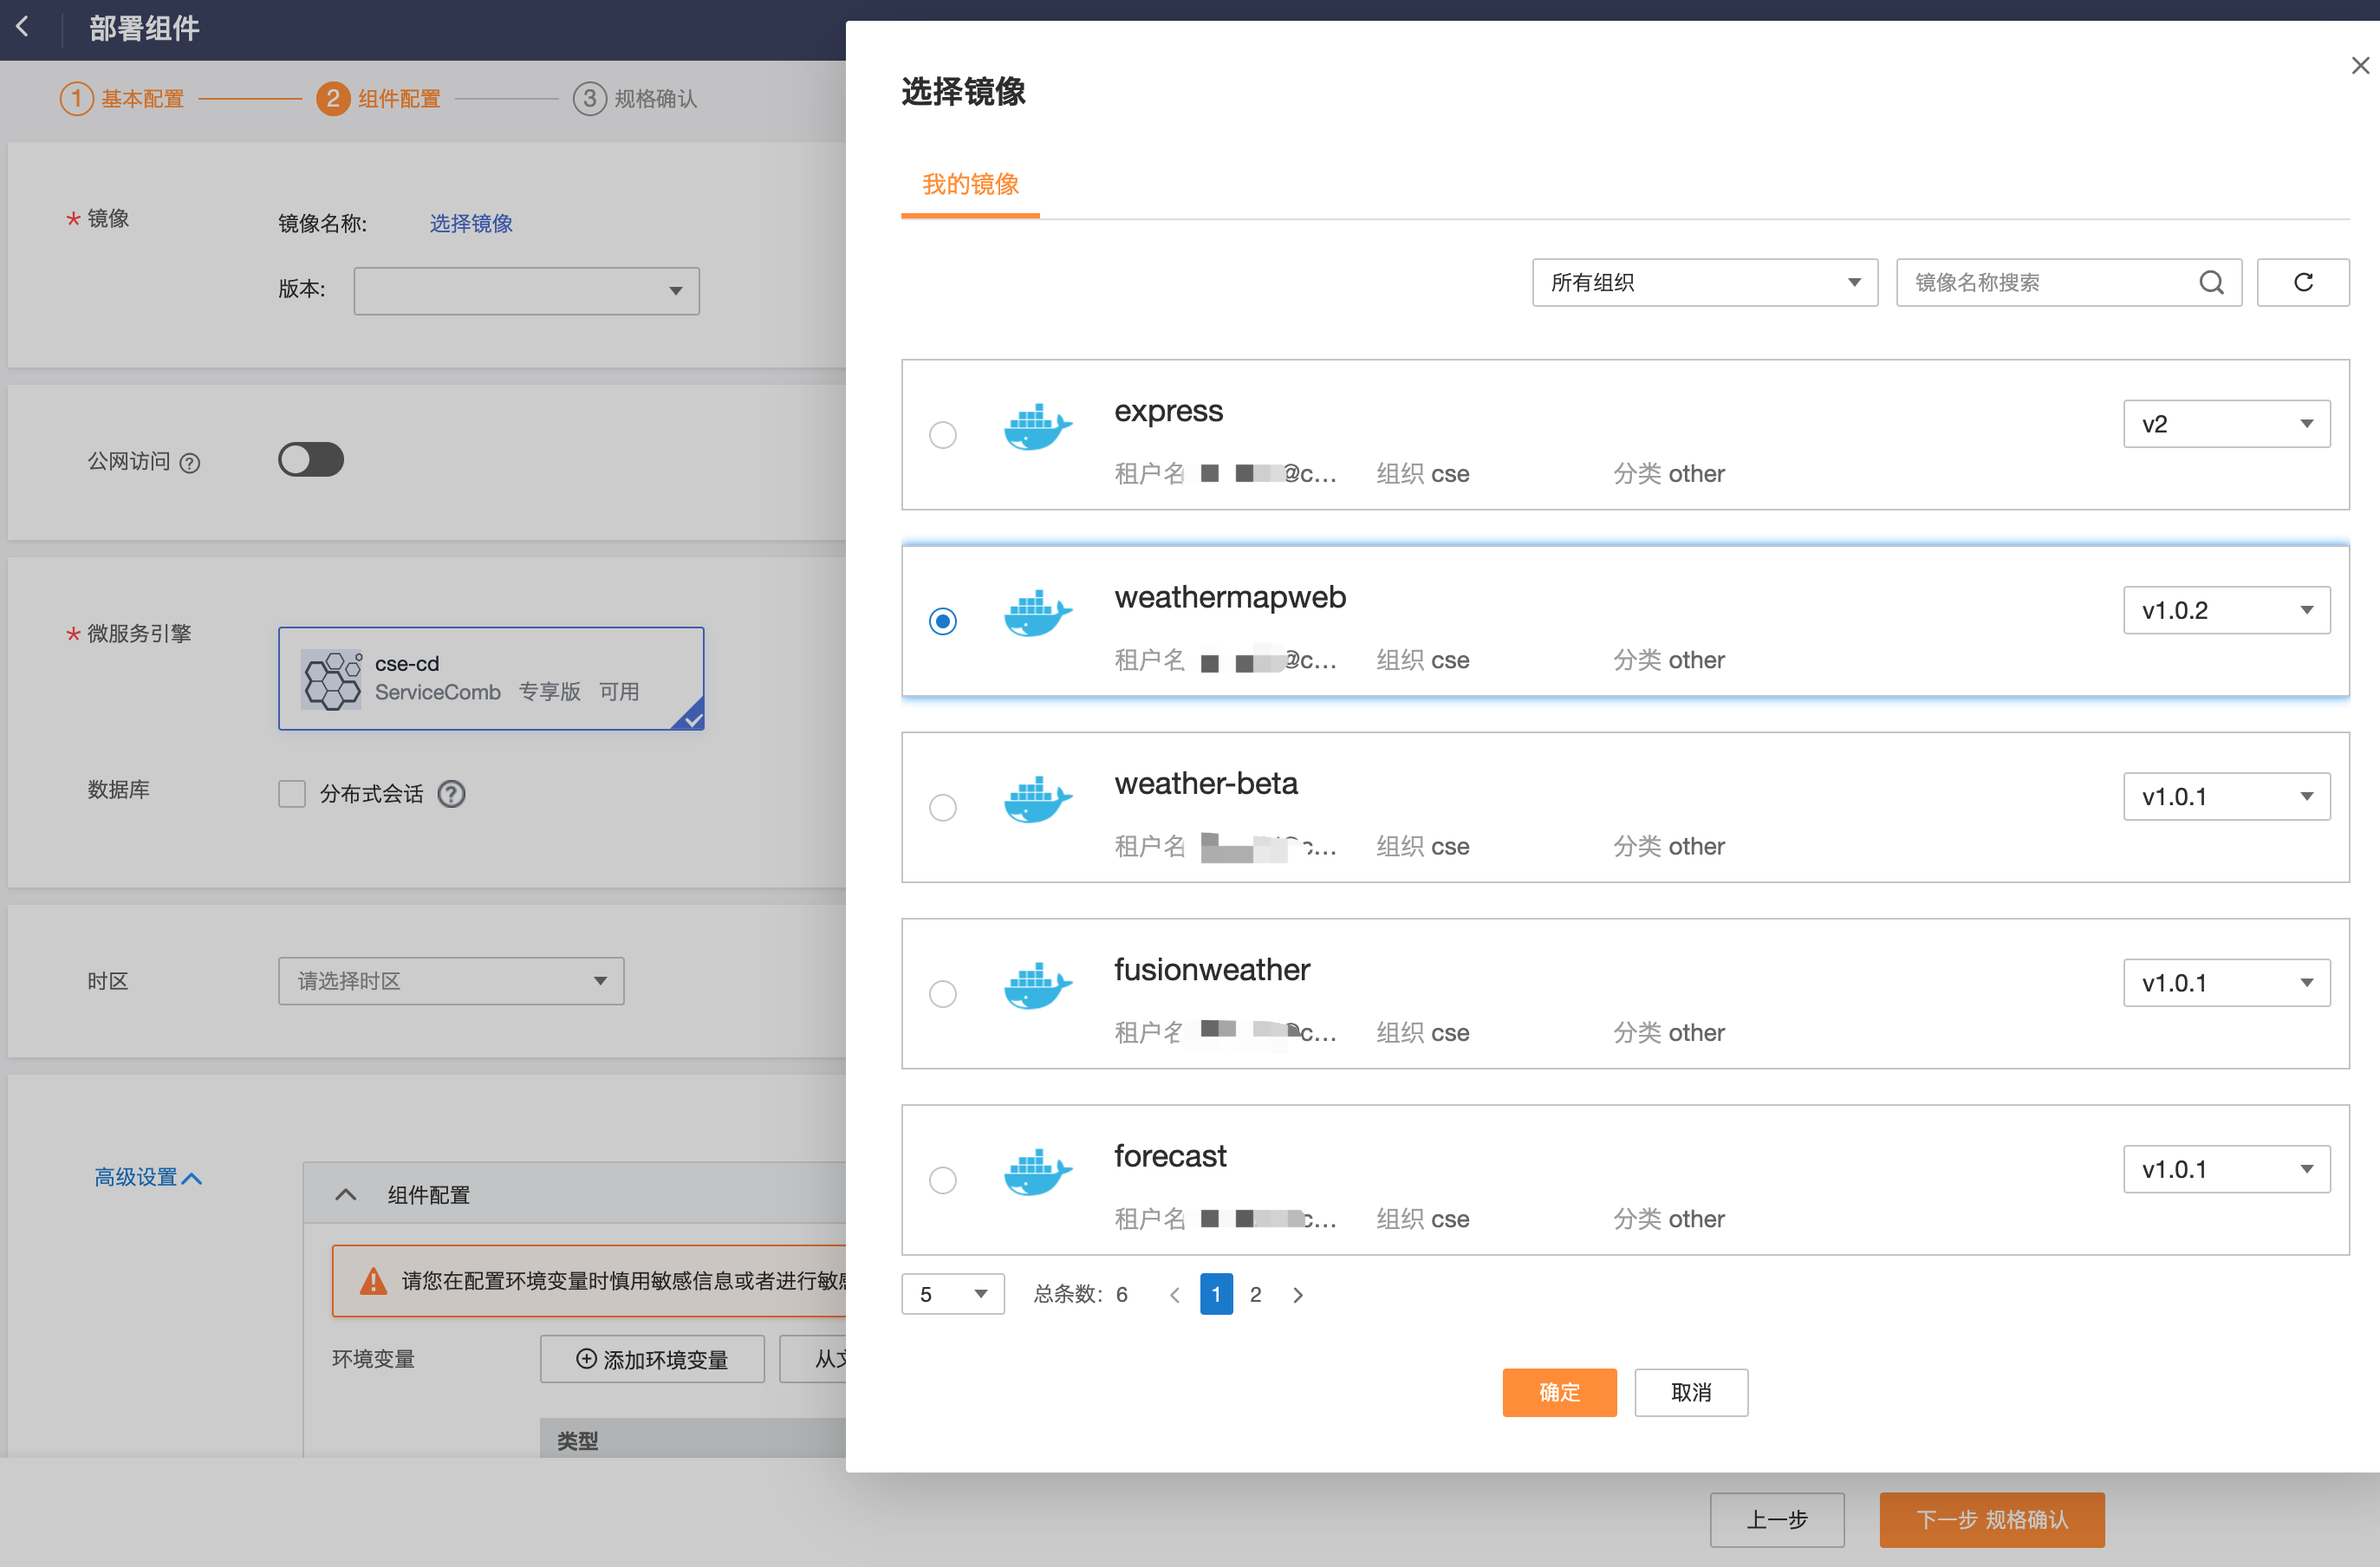Select the fusionweather image radio button

point(942,994)
